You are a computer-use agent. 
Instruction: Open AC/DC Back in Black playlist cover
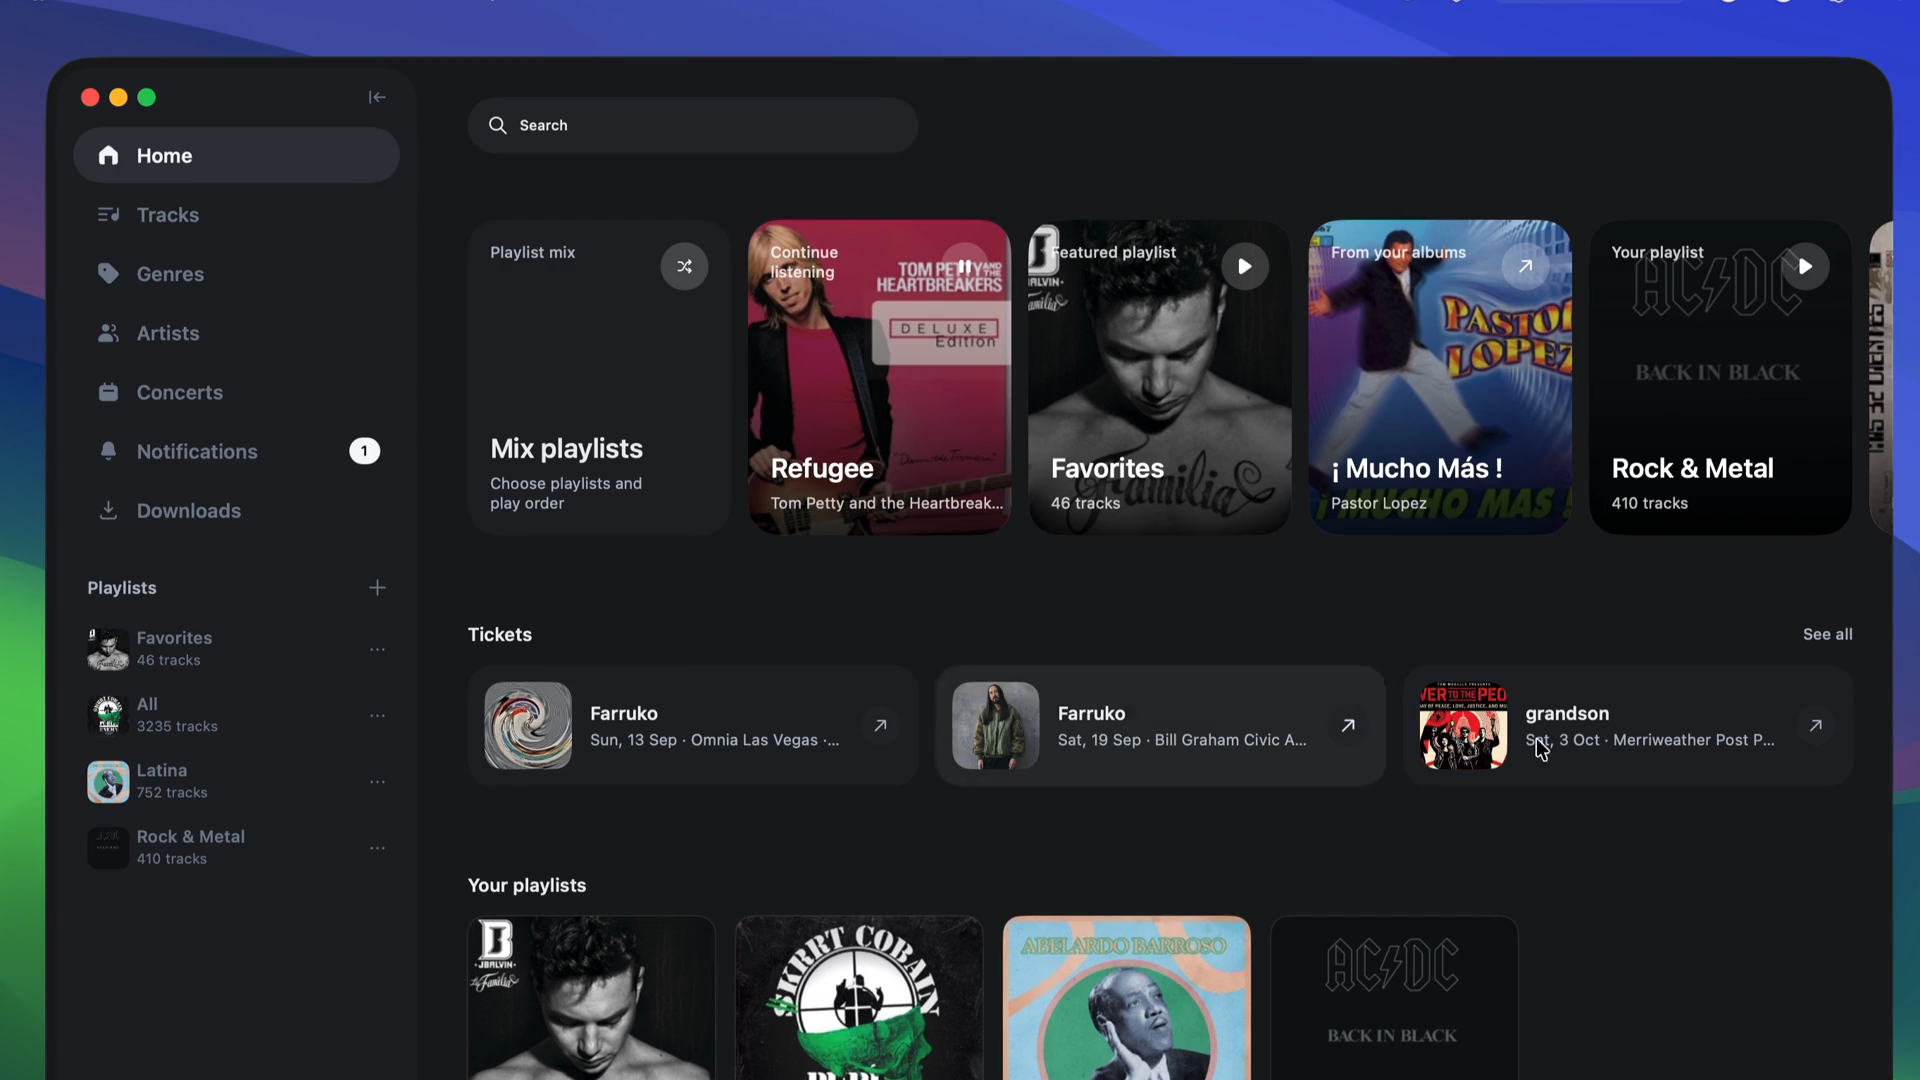coord(1394,998)
